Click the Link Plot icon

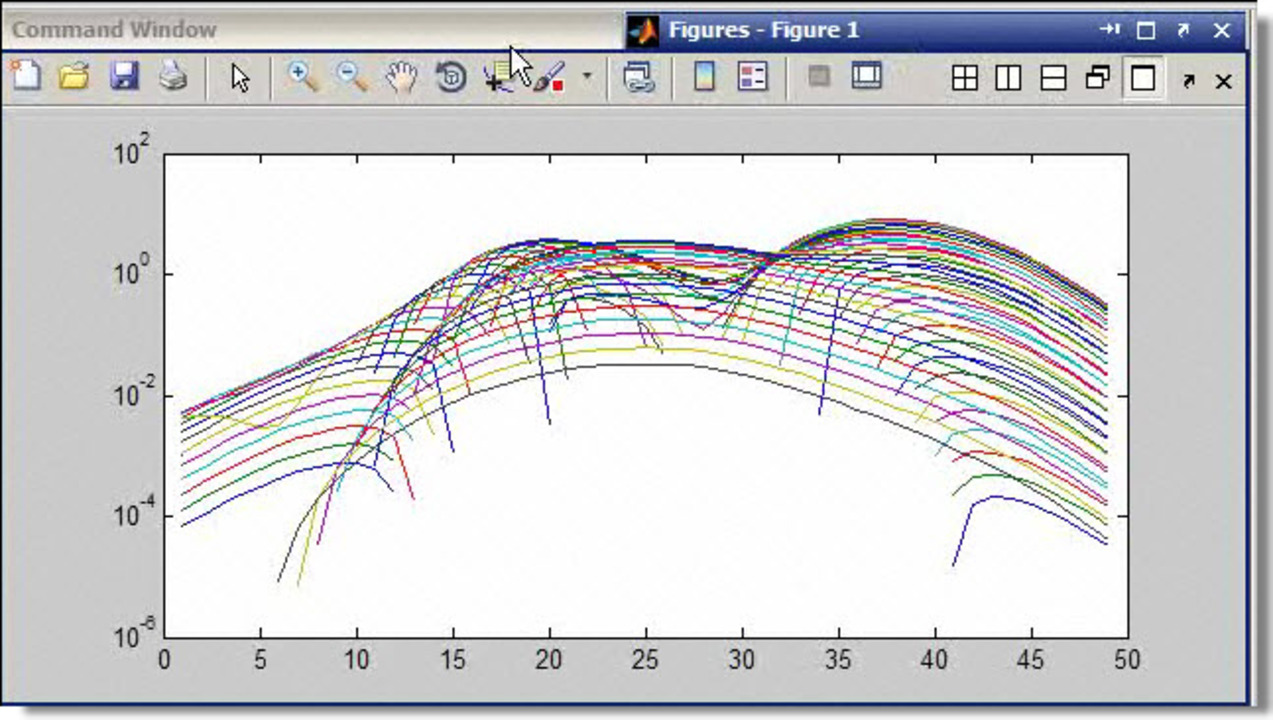coord(637,77)
